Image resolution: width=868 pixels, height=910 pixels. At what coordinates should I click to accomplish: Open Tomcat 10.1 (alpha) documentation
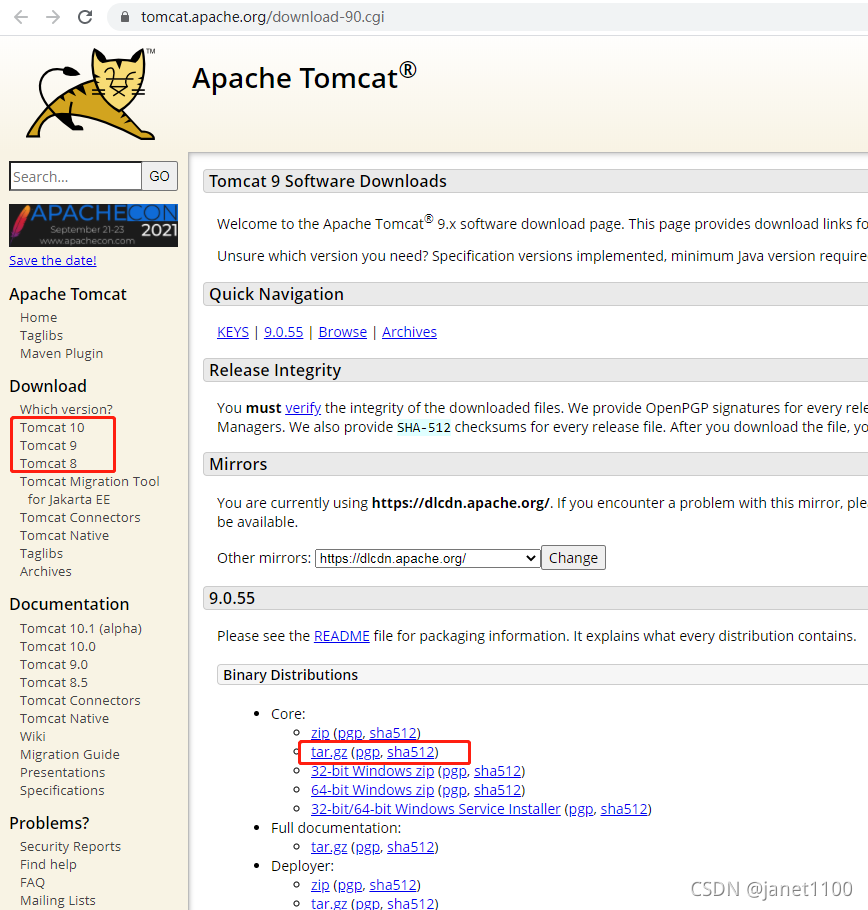coord(81,629)
